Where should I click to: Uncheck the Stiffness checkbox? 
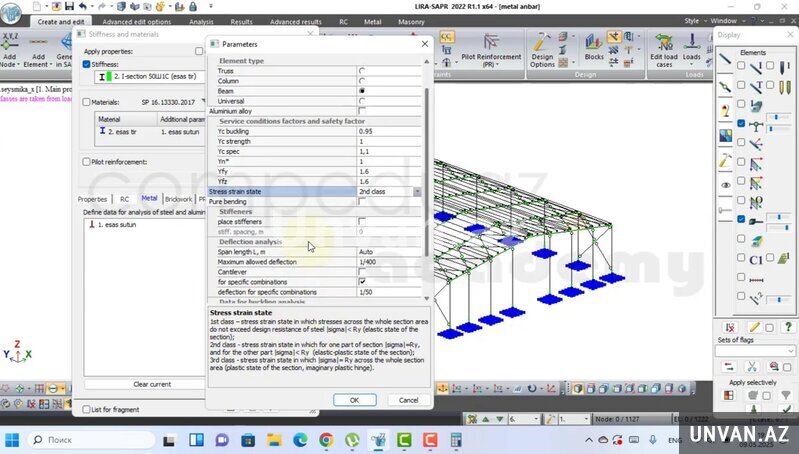pyautogui.click(x=86, y=64)
